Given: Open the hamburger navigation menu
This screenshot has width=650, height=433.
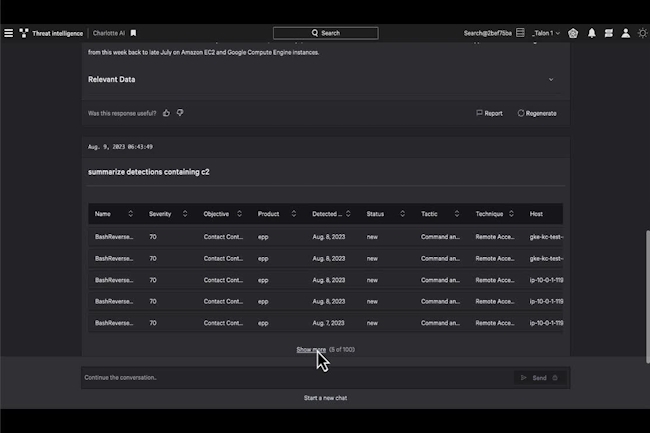Looking at the screenshot, I should 9,33.
